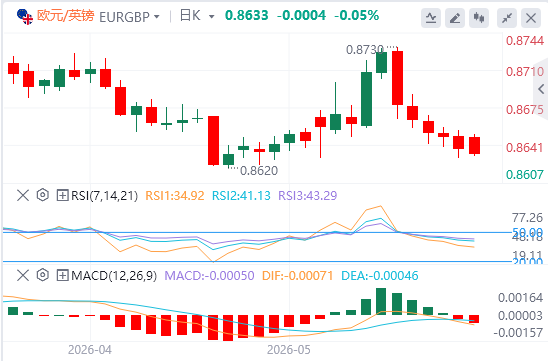
Task: Expand the MACD panel with plus box
Action: click(62, 276)
